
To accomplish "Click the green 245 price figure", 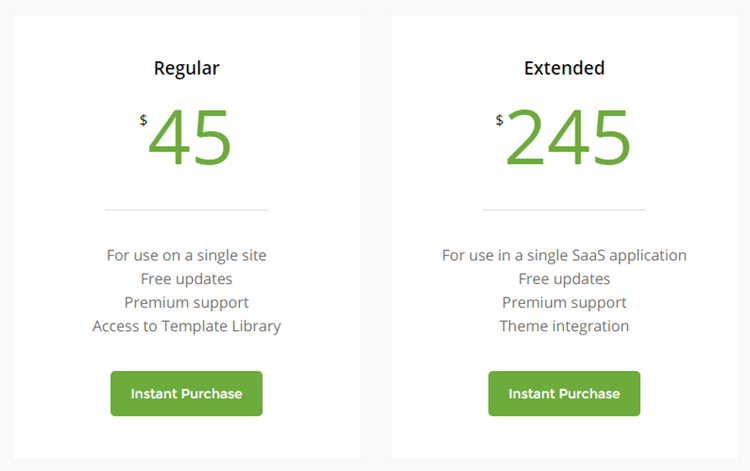I will (x=568, y=138).
